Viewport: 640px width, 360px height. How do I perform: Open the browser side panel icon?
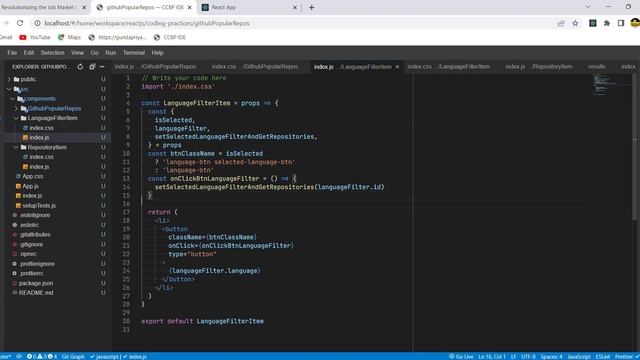(621, 23)
